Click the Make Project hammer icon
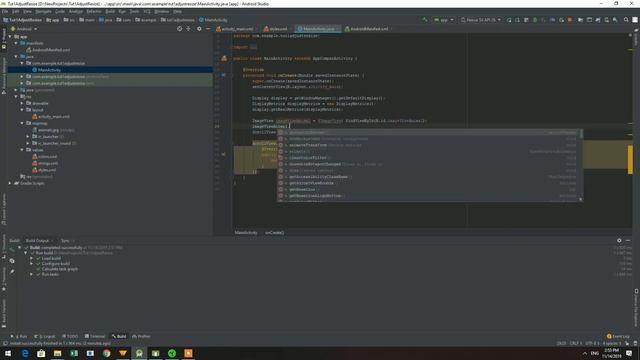 425,20
